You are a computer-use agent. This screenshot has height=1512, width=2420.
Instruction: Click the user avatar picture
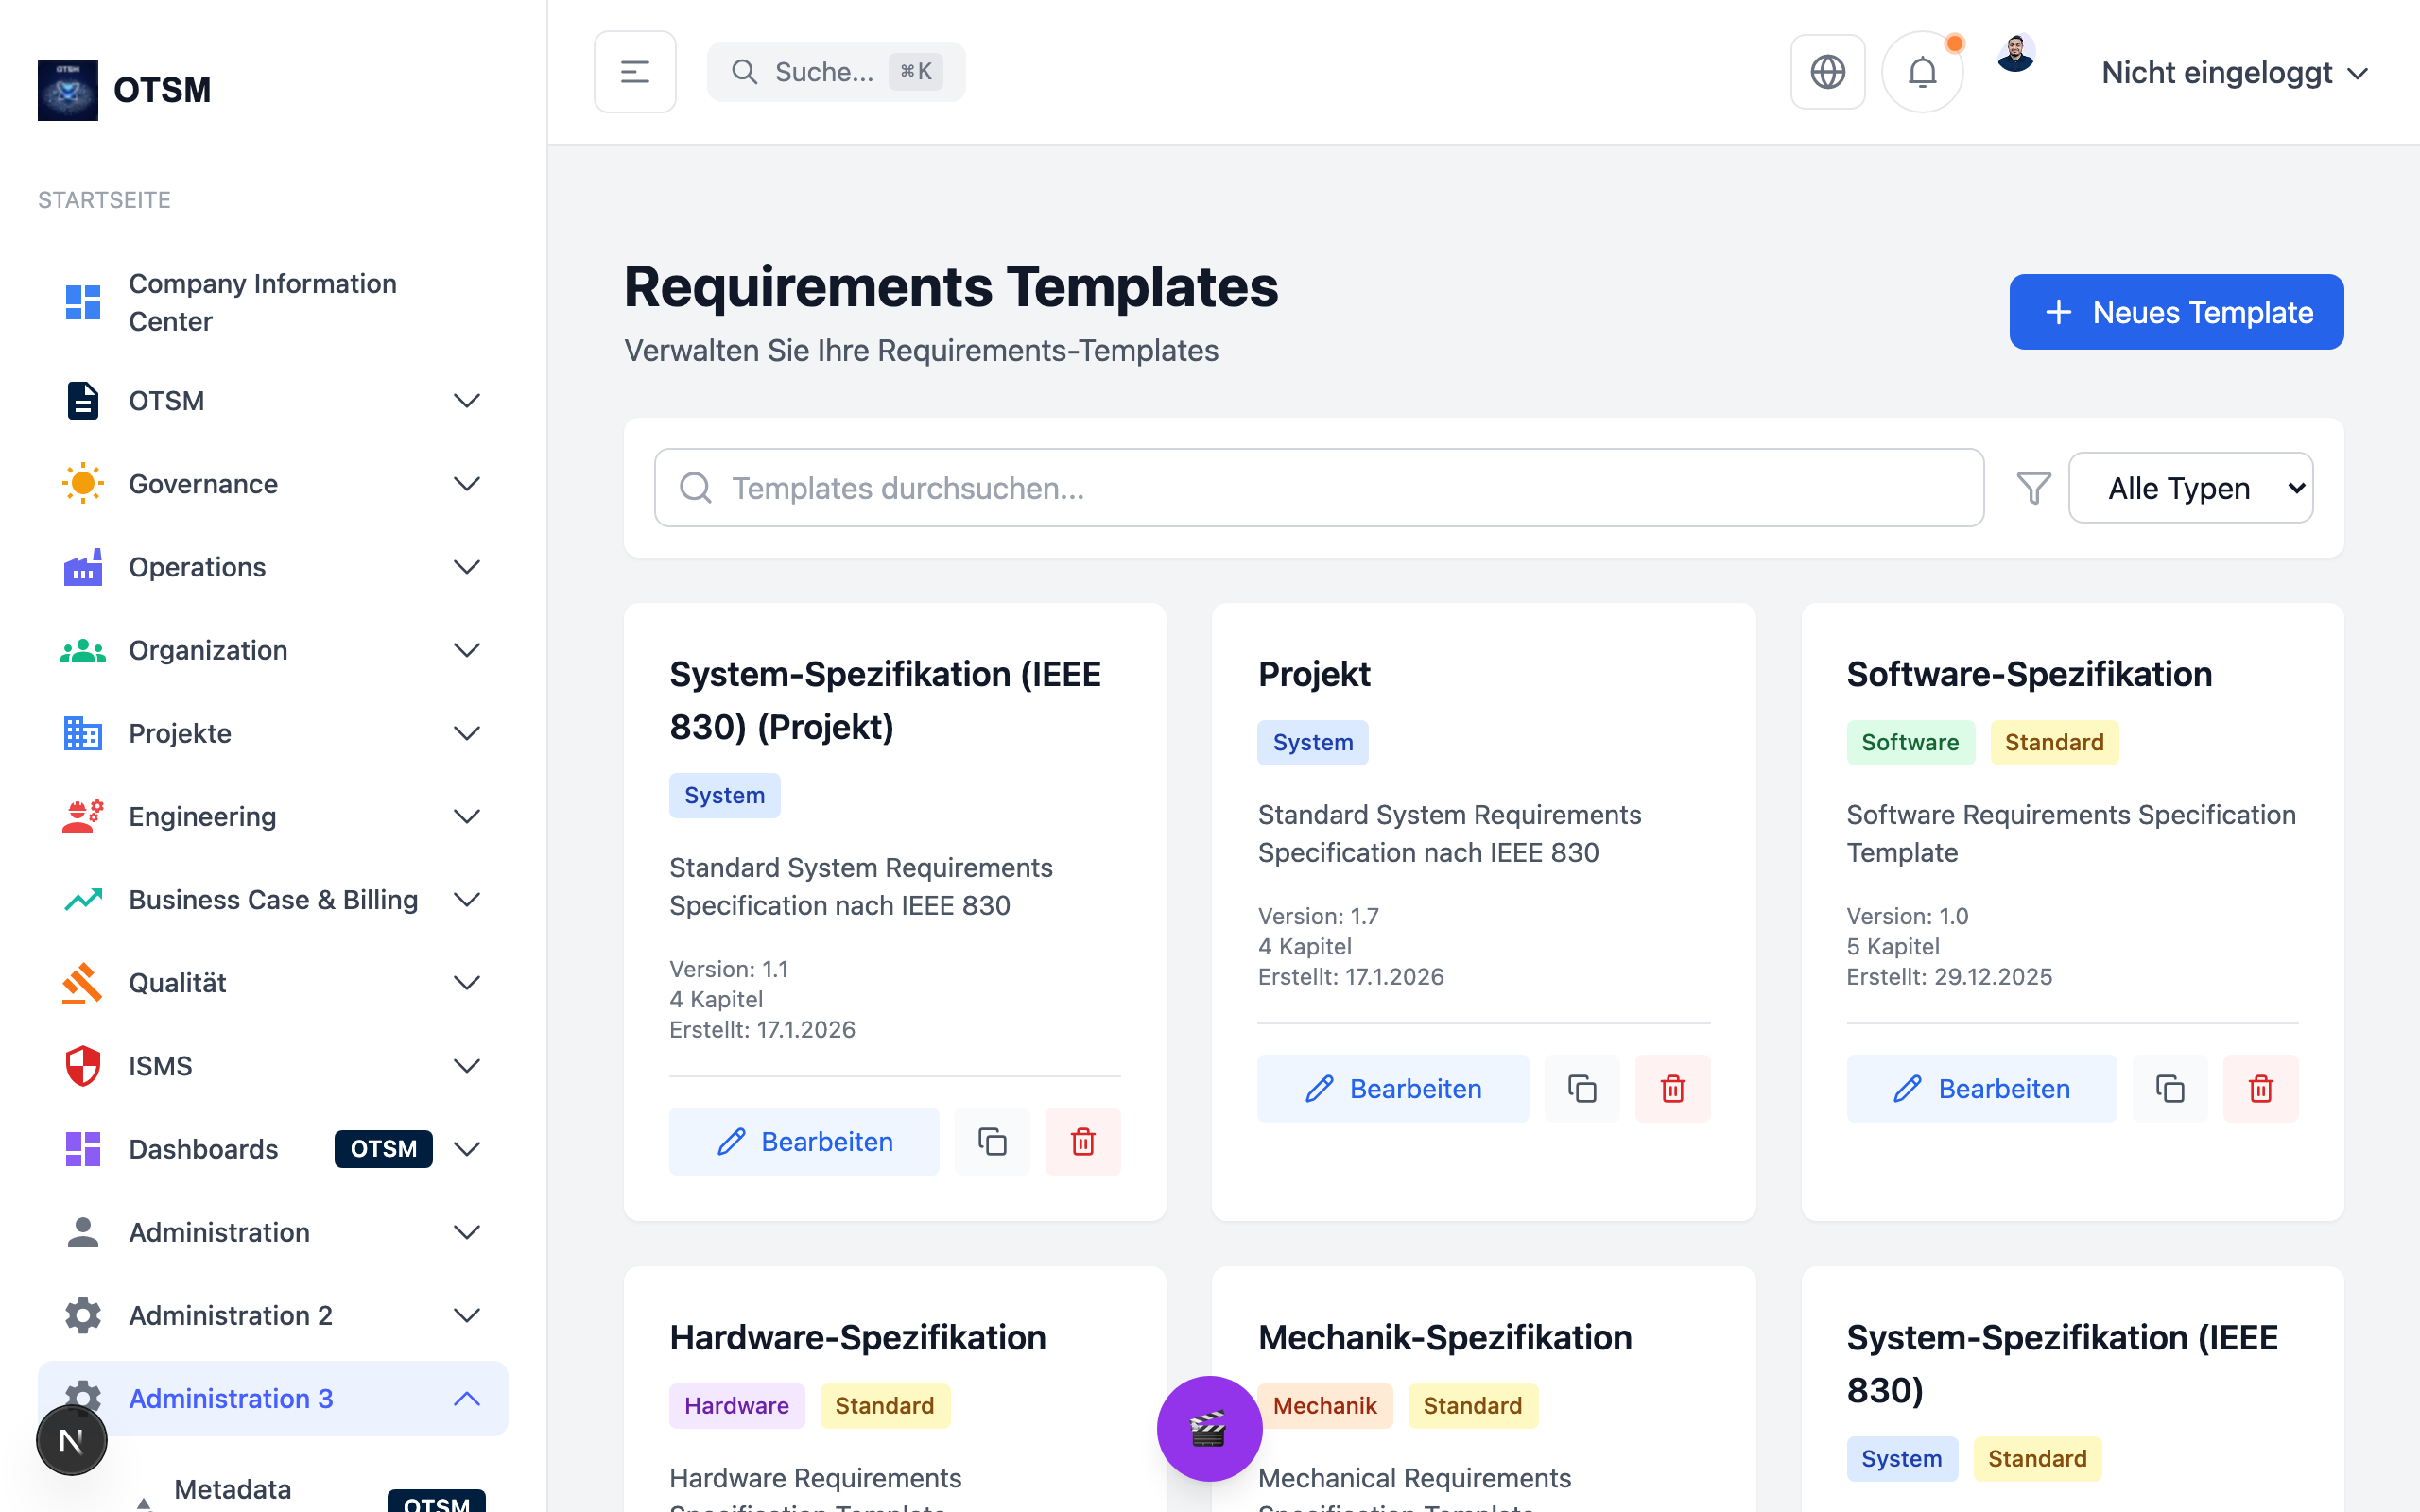point(2015,54)
